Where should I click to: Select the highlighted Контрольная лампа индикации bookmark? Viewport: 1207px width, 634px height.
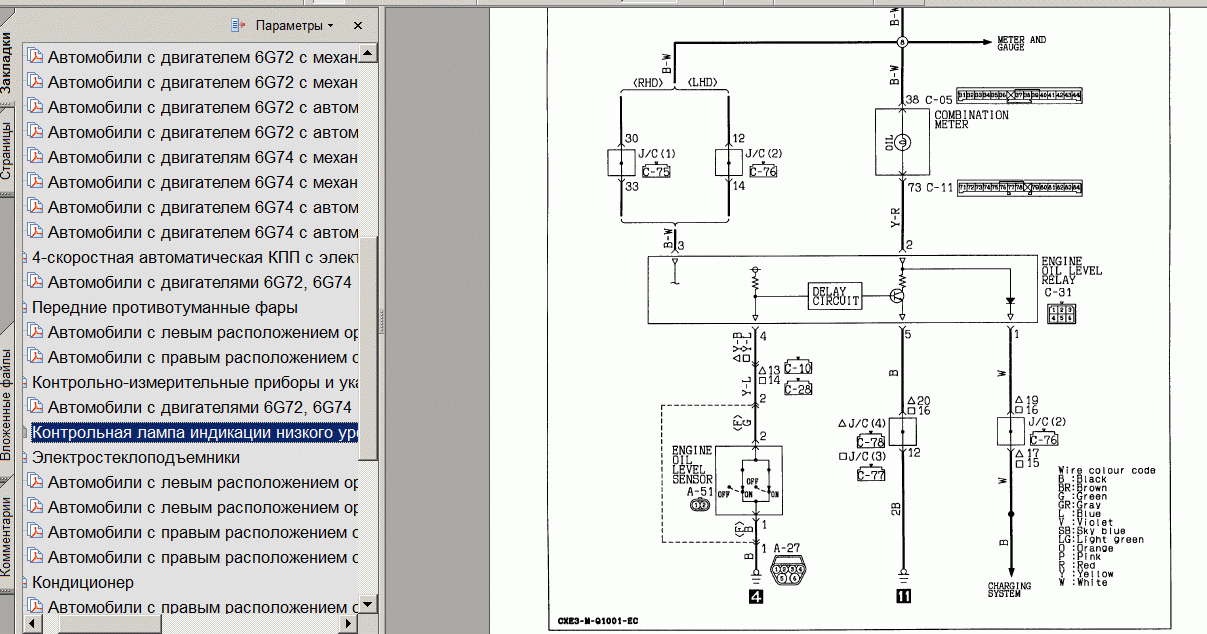tap(195, 432)
